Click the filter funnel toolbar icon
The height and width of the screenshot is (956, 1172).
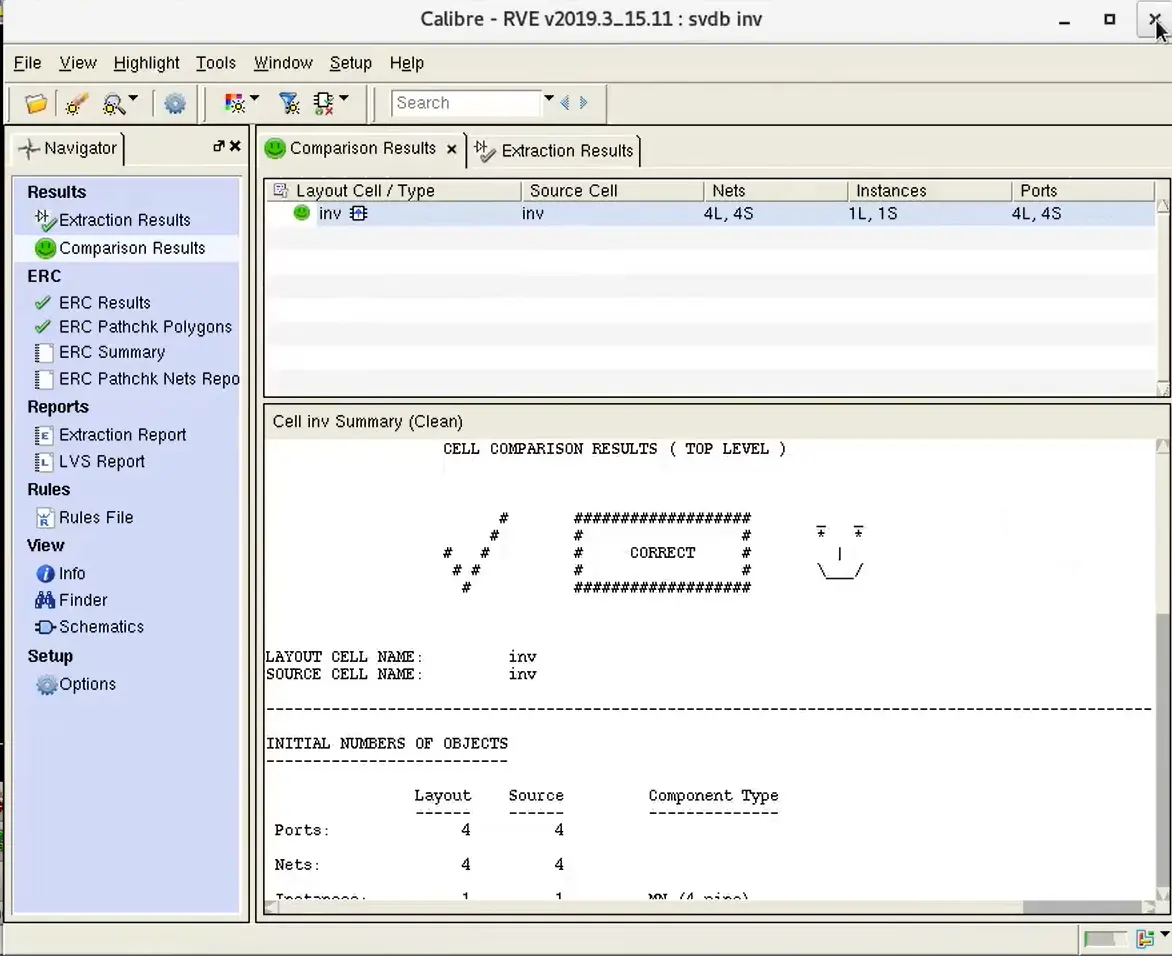click(x=289, y=103)
